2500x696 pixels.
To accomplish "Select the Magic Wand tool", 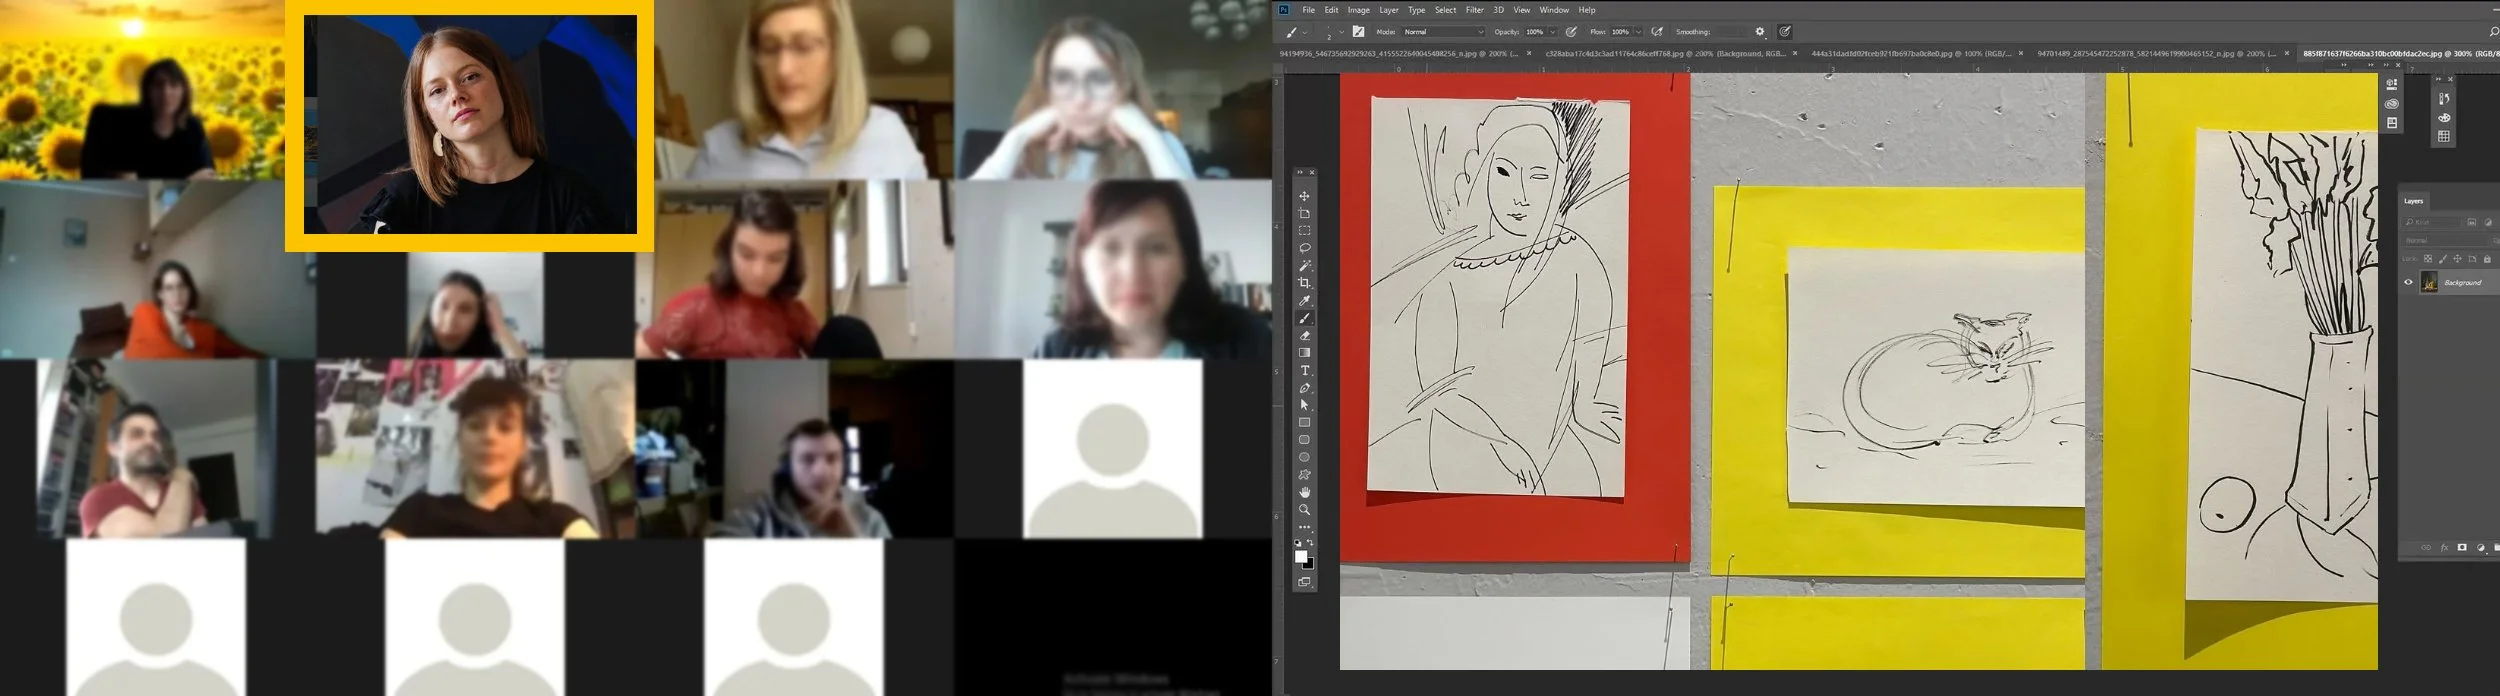I will point(1304,266).
